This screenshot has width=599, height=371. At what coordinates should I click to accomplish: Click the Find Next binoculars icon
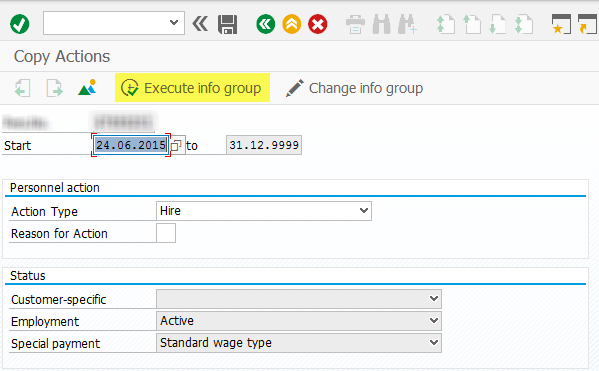point(407,24)
